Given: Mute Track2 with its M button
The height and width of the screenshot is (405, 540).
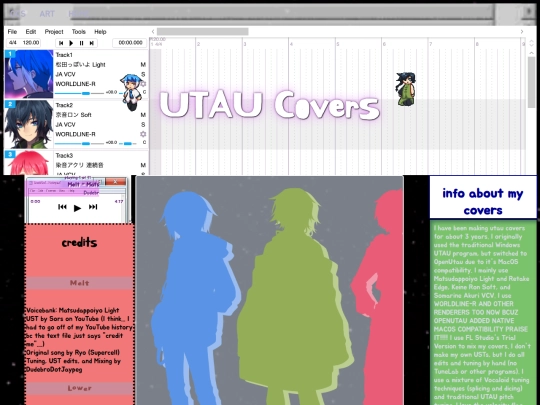Looking at the screenshot, I should point(143,115).
